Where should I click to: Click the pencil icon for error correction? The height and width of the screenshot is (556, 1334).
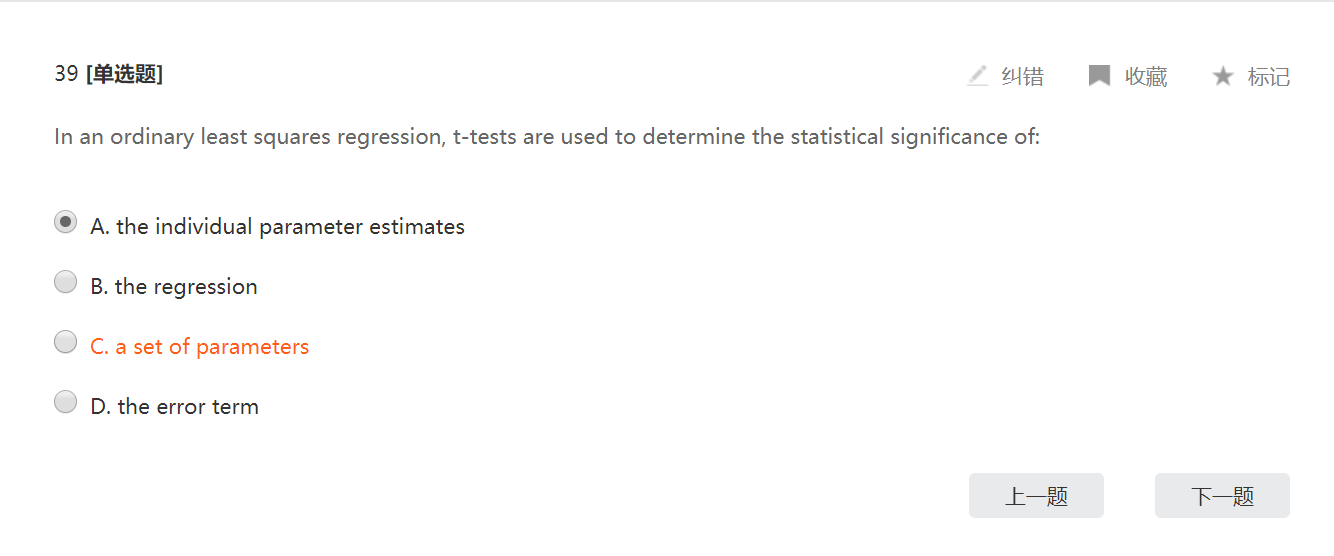(x=977, y=76)
